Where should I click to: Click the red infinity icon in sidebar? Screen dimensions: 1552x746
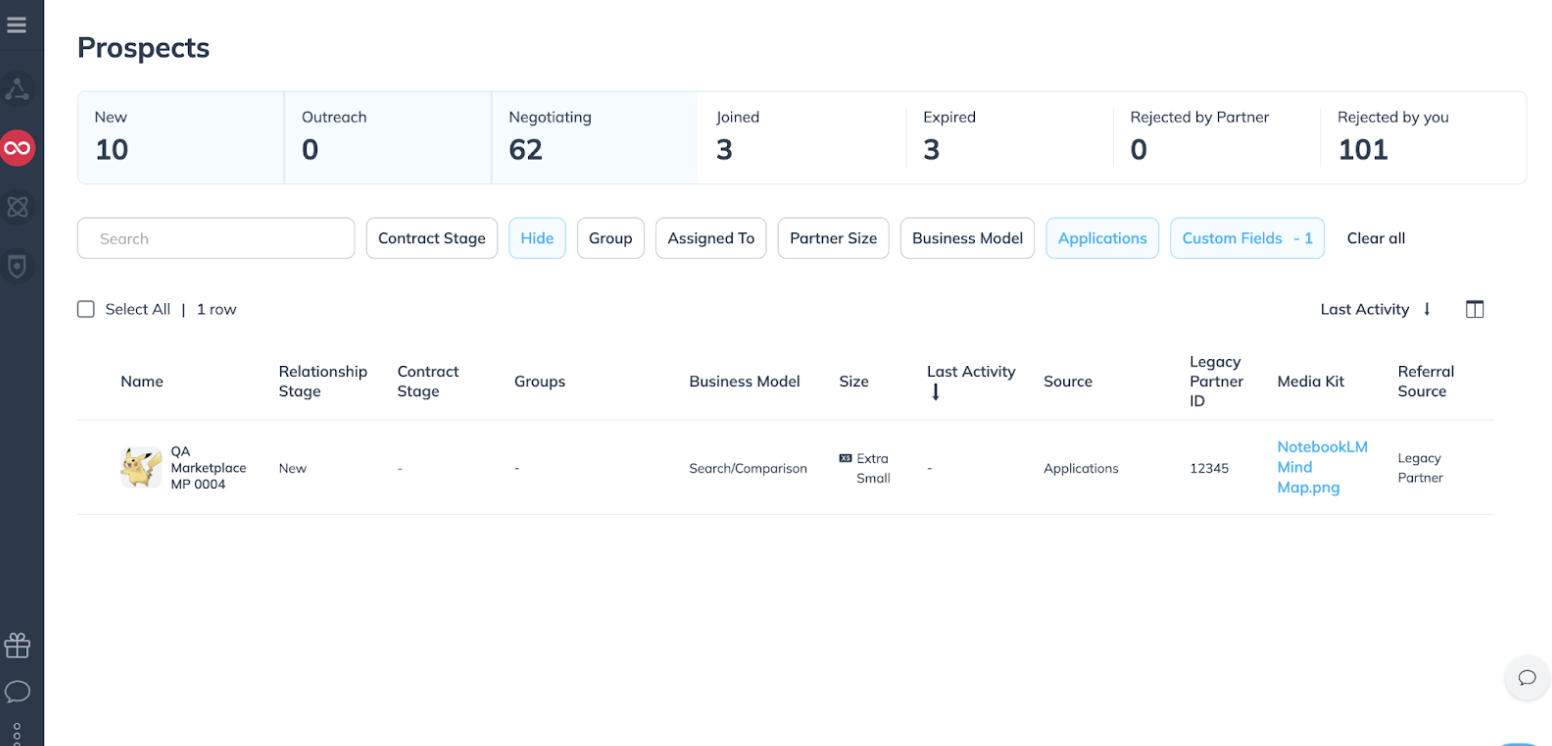click(18, 149)
